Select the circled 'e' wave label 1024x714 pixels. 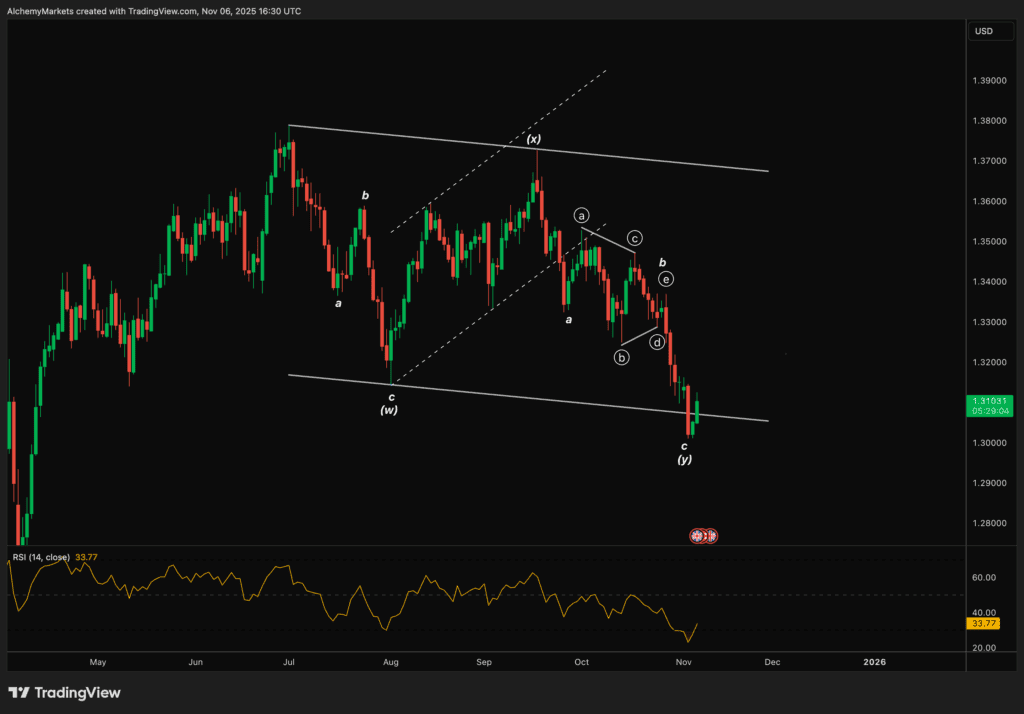click(x=665, y=279)
